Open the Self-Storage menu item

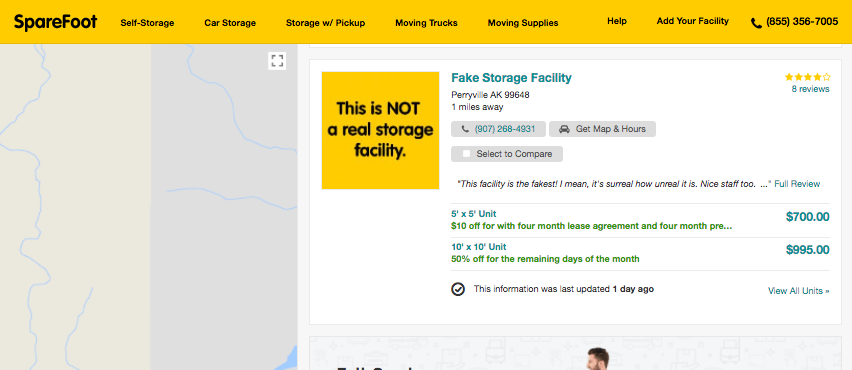point(147,23)
